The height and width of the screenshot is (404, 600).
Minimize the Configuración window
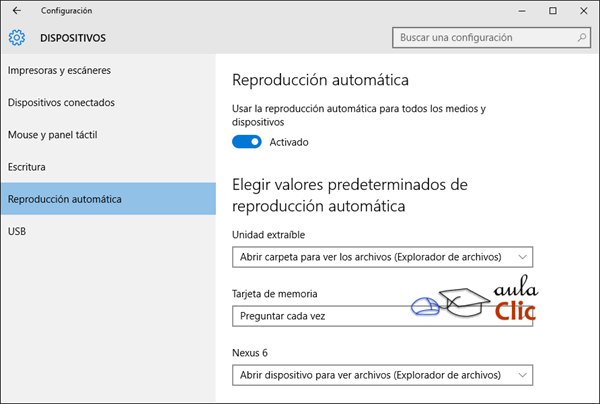click(522, 11)
